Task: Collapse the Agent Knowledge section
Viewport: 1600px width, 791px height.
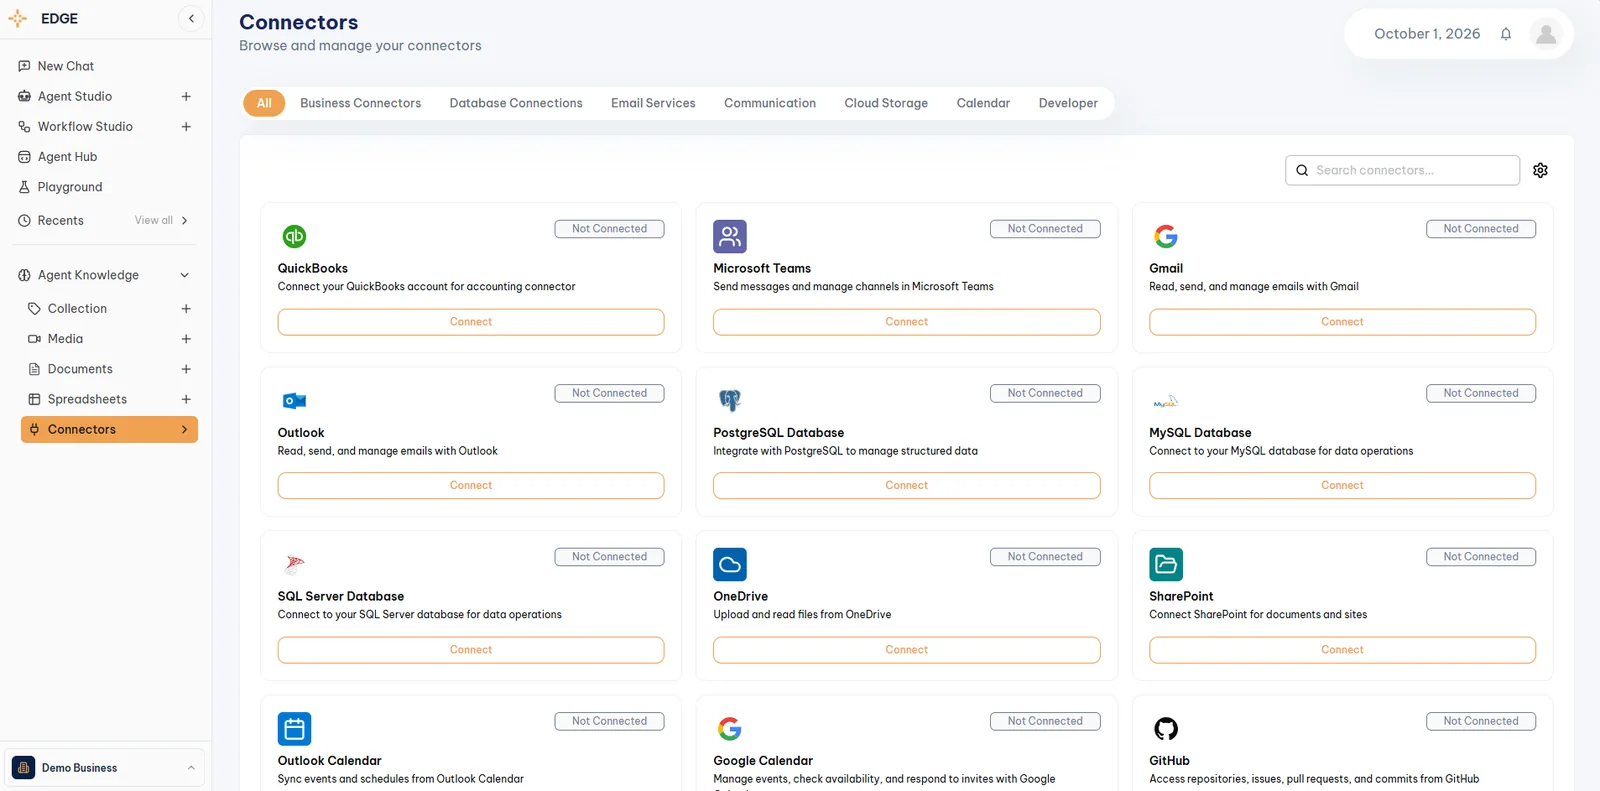Action: pos(184,275)
